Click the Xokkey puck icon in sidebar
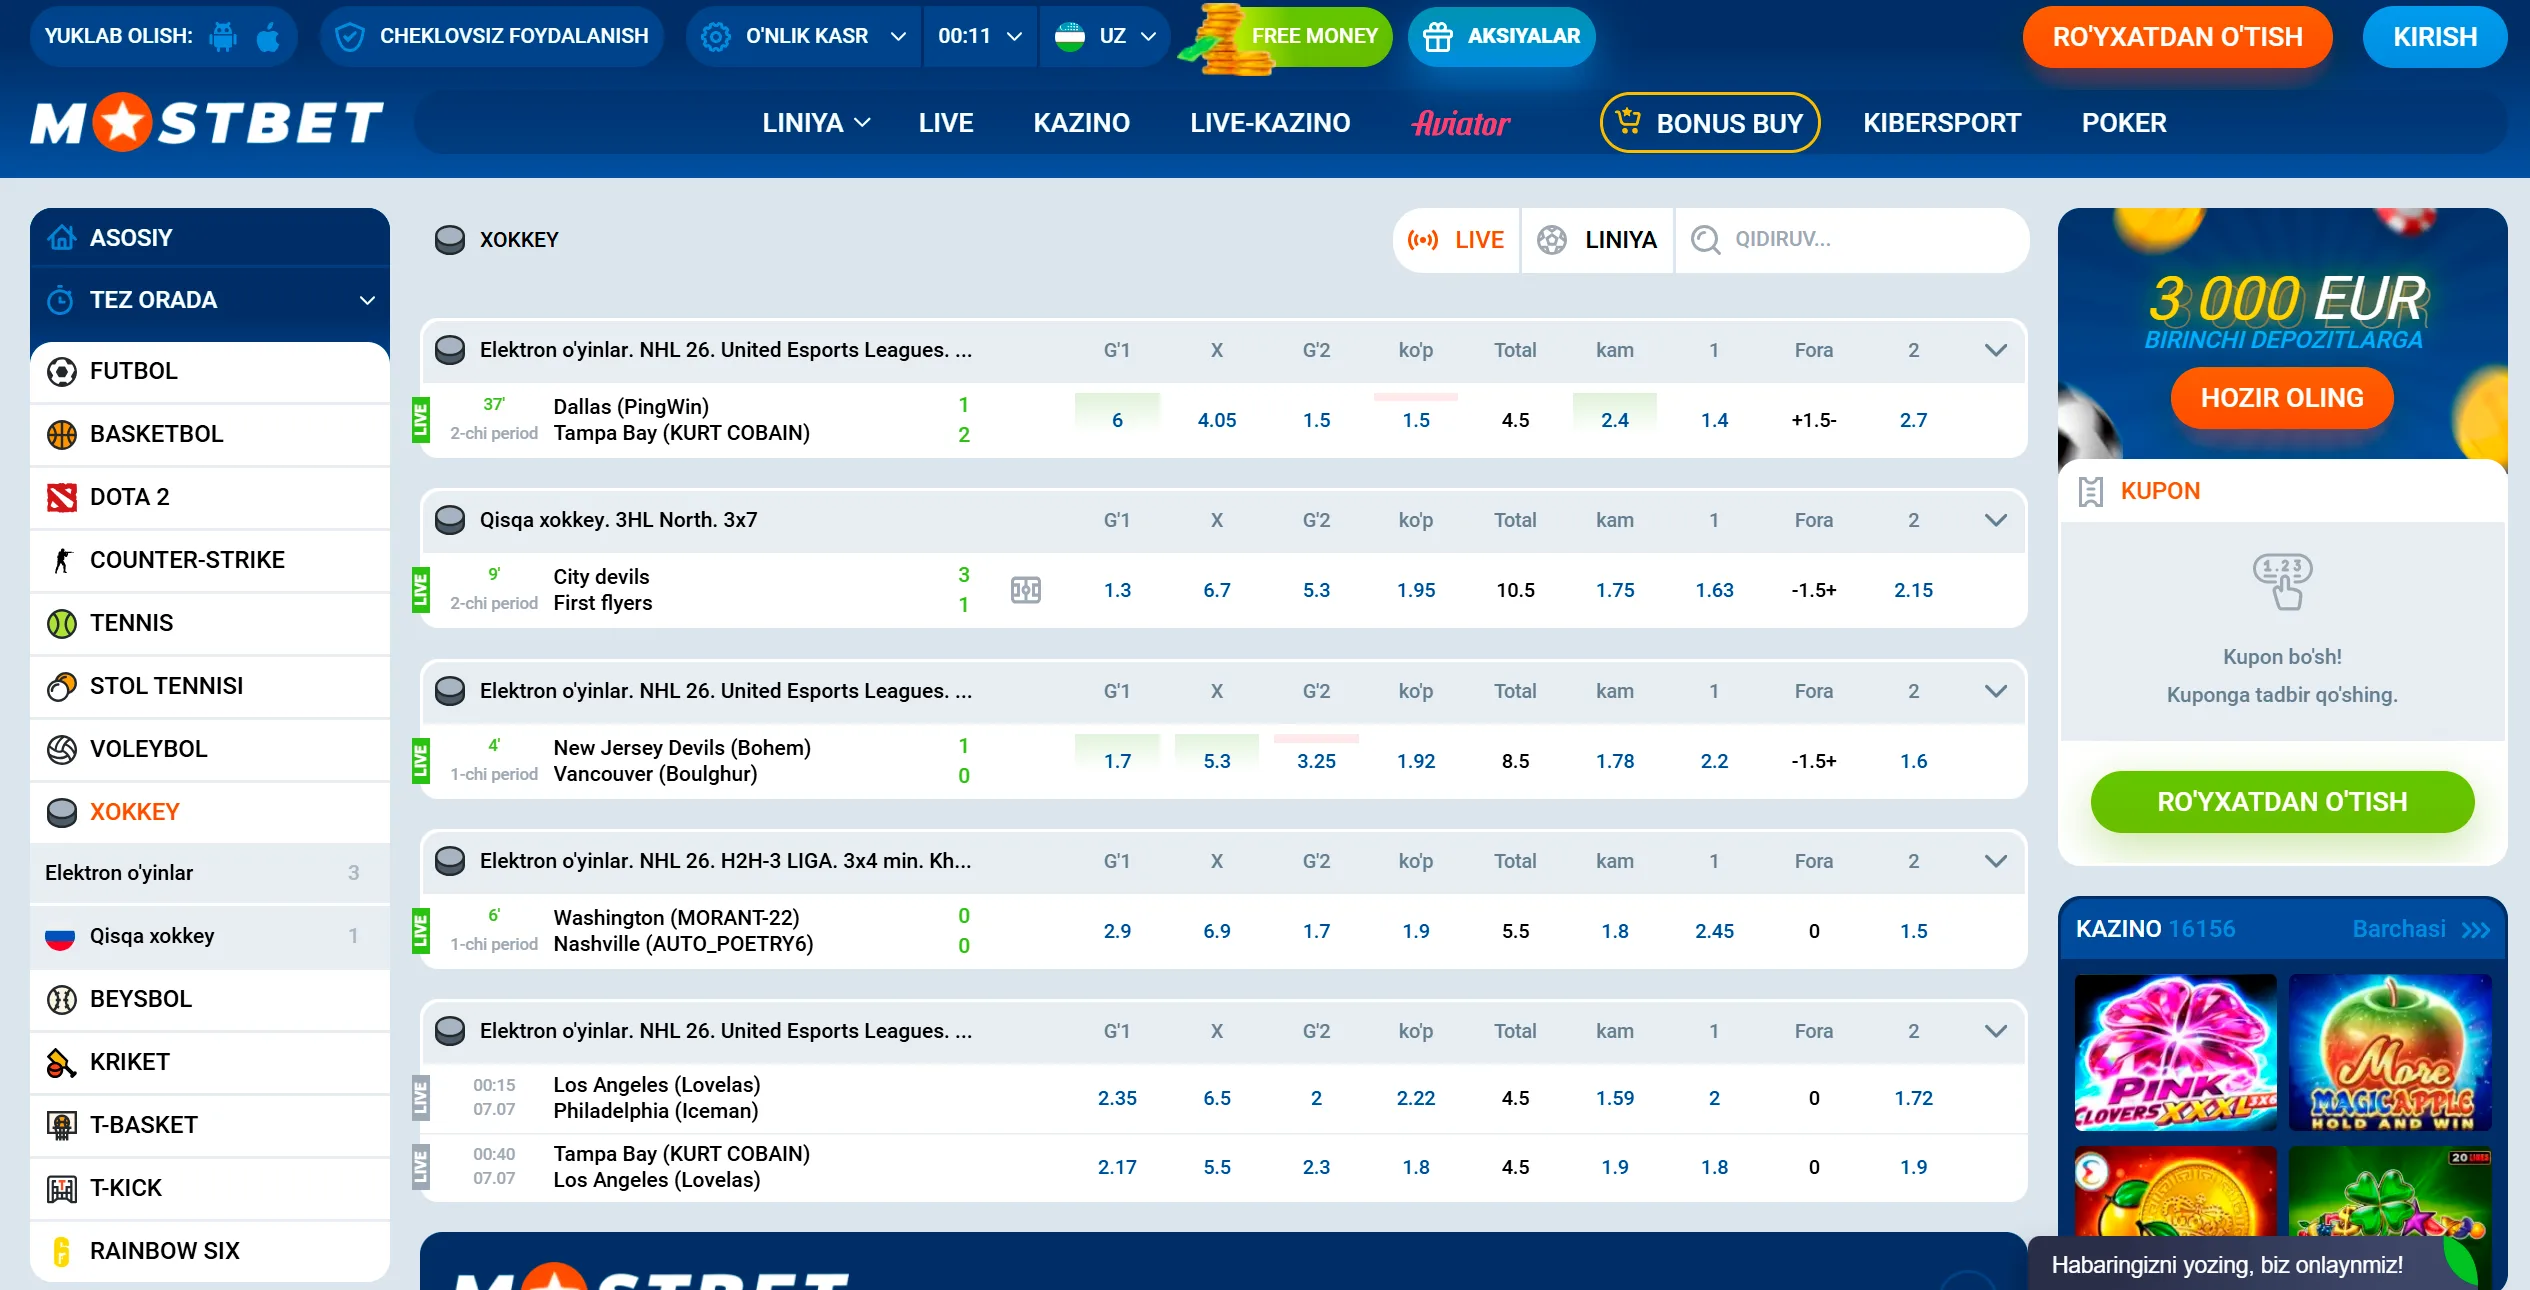Screen dimensions: 2530x1290 tap(62, 813)
